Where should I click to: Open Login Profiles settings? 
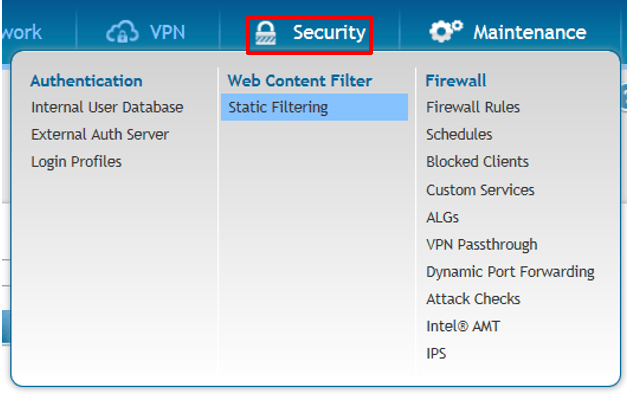(76, 162)
